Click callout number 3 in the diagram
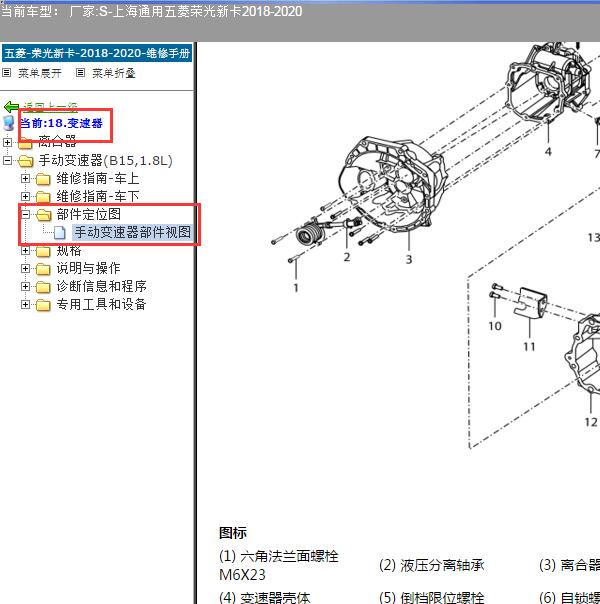Viewport: 600px width, 604px height. 409,260
